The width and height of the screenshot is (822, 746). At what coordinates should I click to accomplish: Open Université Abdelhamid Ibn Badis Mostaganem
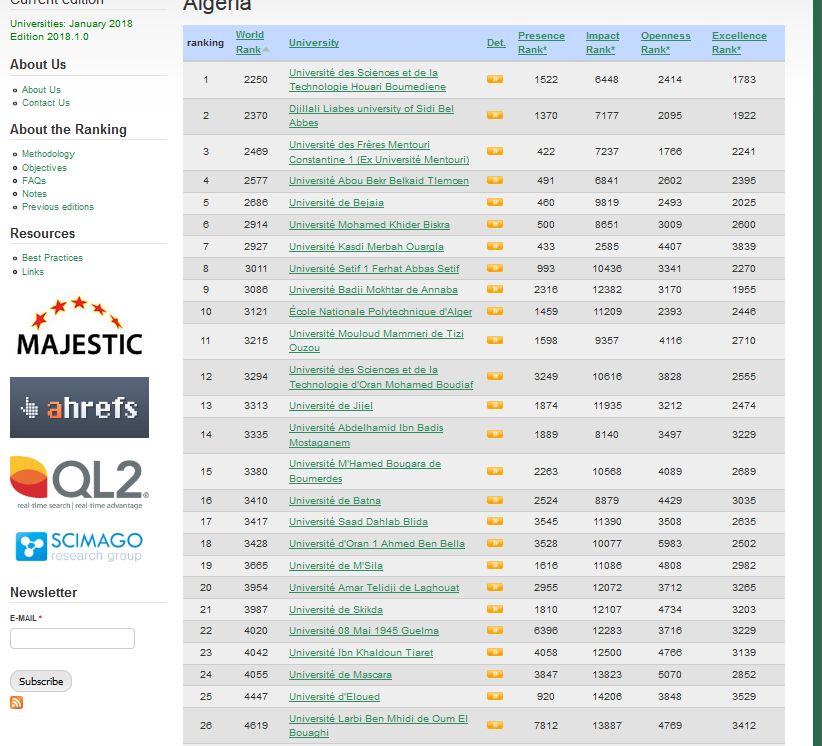click(366, 435)
